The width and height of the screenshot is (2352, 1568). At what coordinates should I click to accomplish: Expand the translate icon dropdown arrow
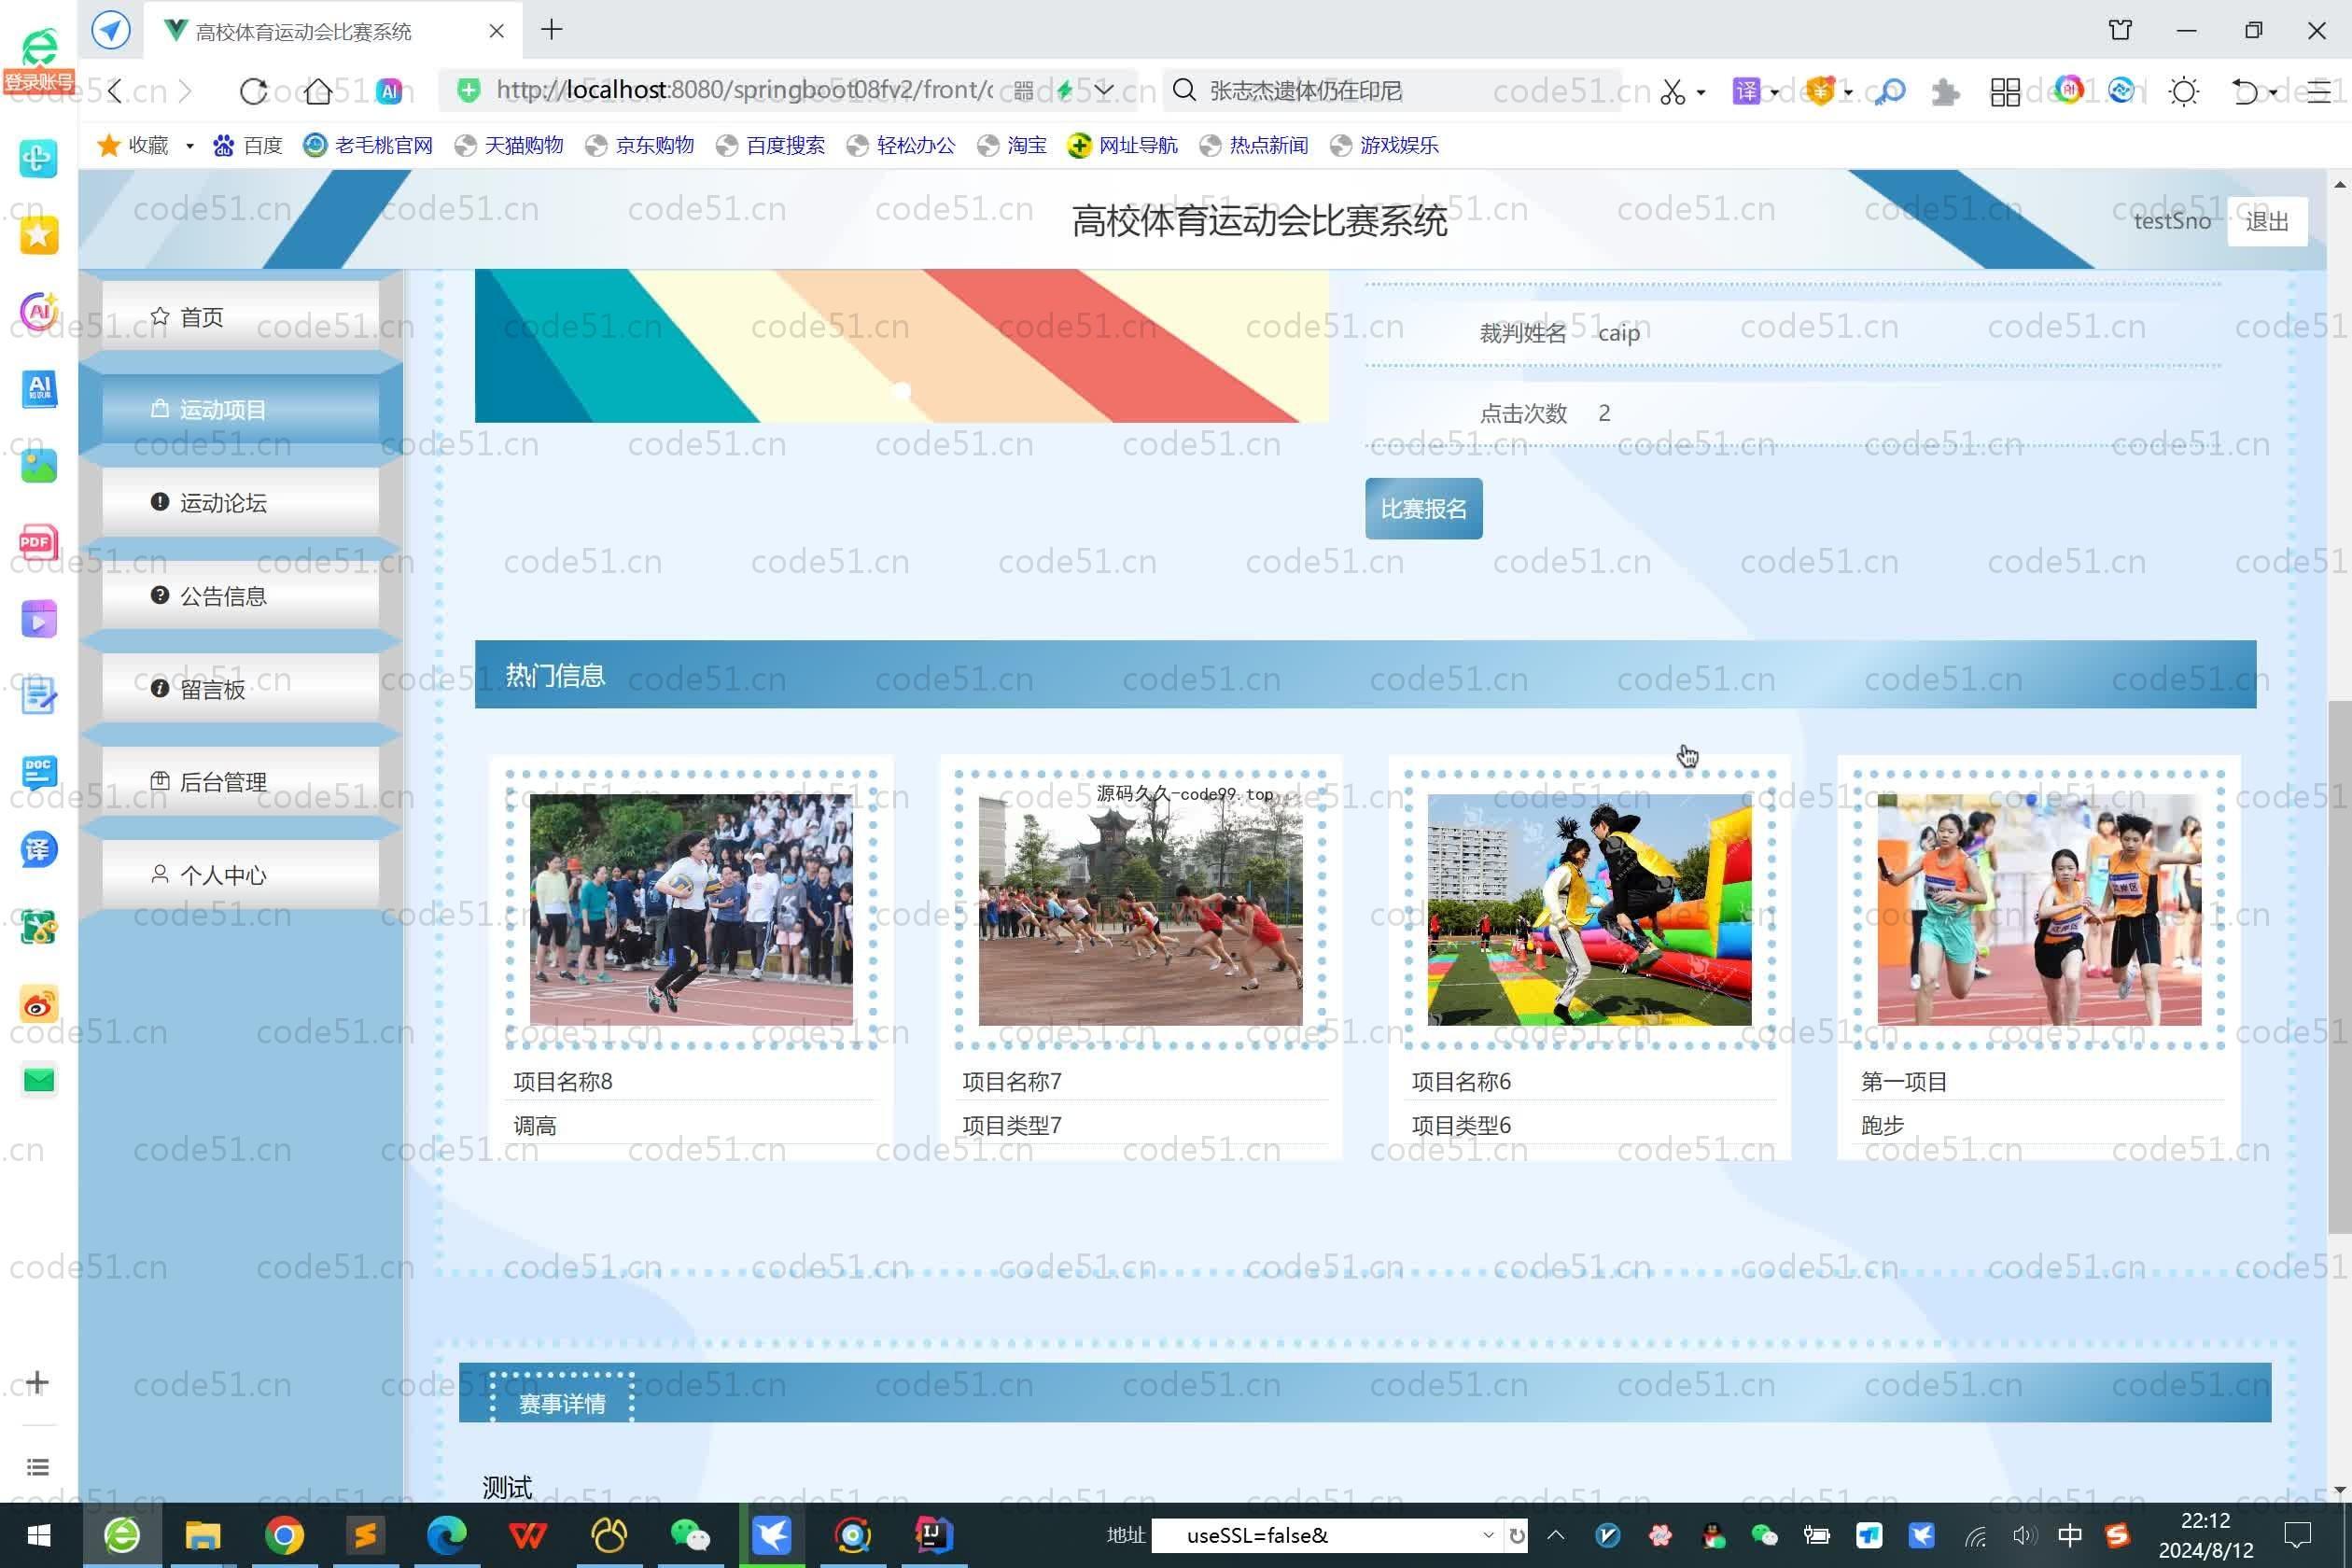pyautogui.click(x=1774, y=93)
